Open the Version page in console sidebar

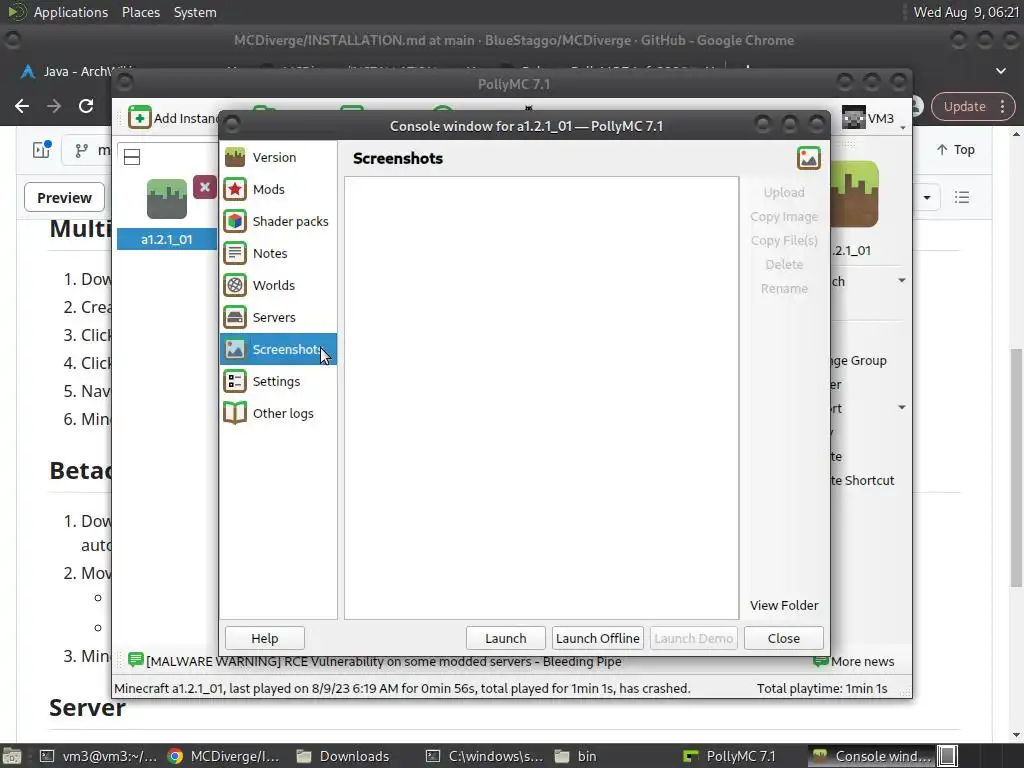(x=278, y=157)
